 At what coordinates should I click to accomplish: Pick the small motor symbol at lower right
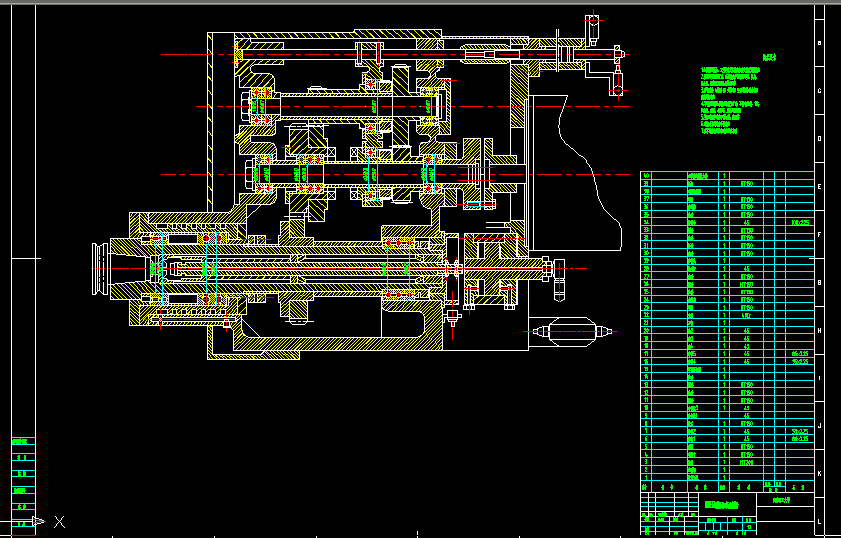[567, 331]
